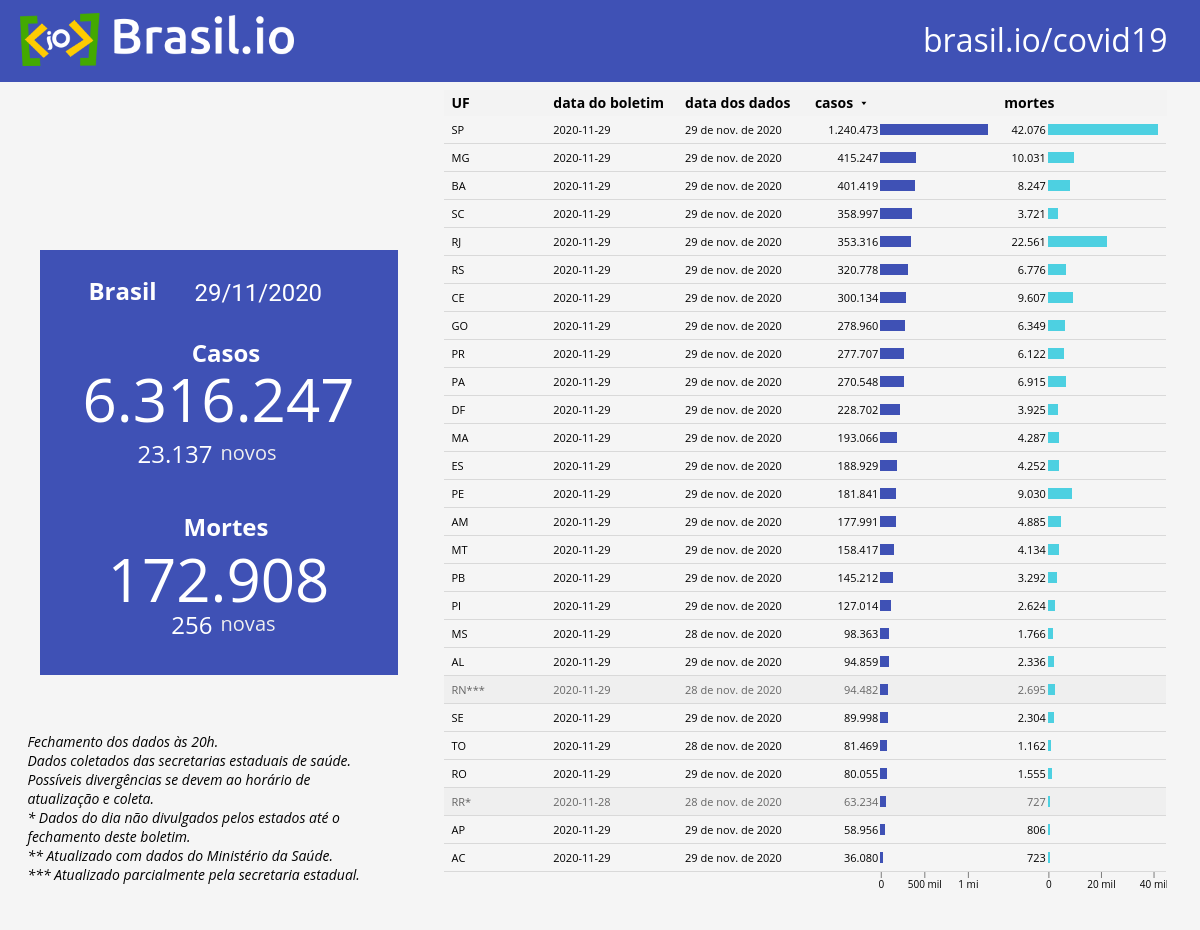Viewport: 1200px width, 930px height.
Task: Select the SP deaths cyan bar
Action: point(1103,130)
